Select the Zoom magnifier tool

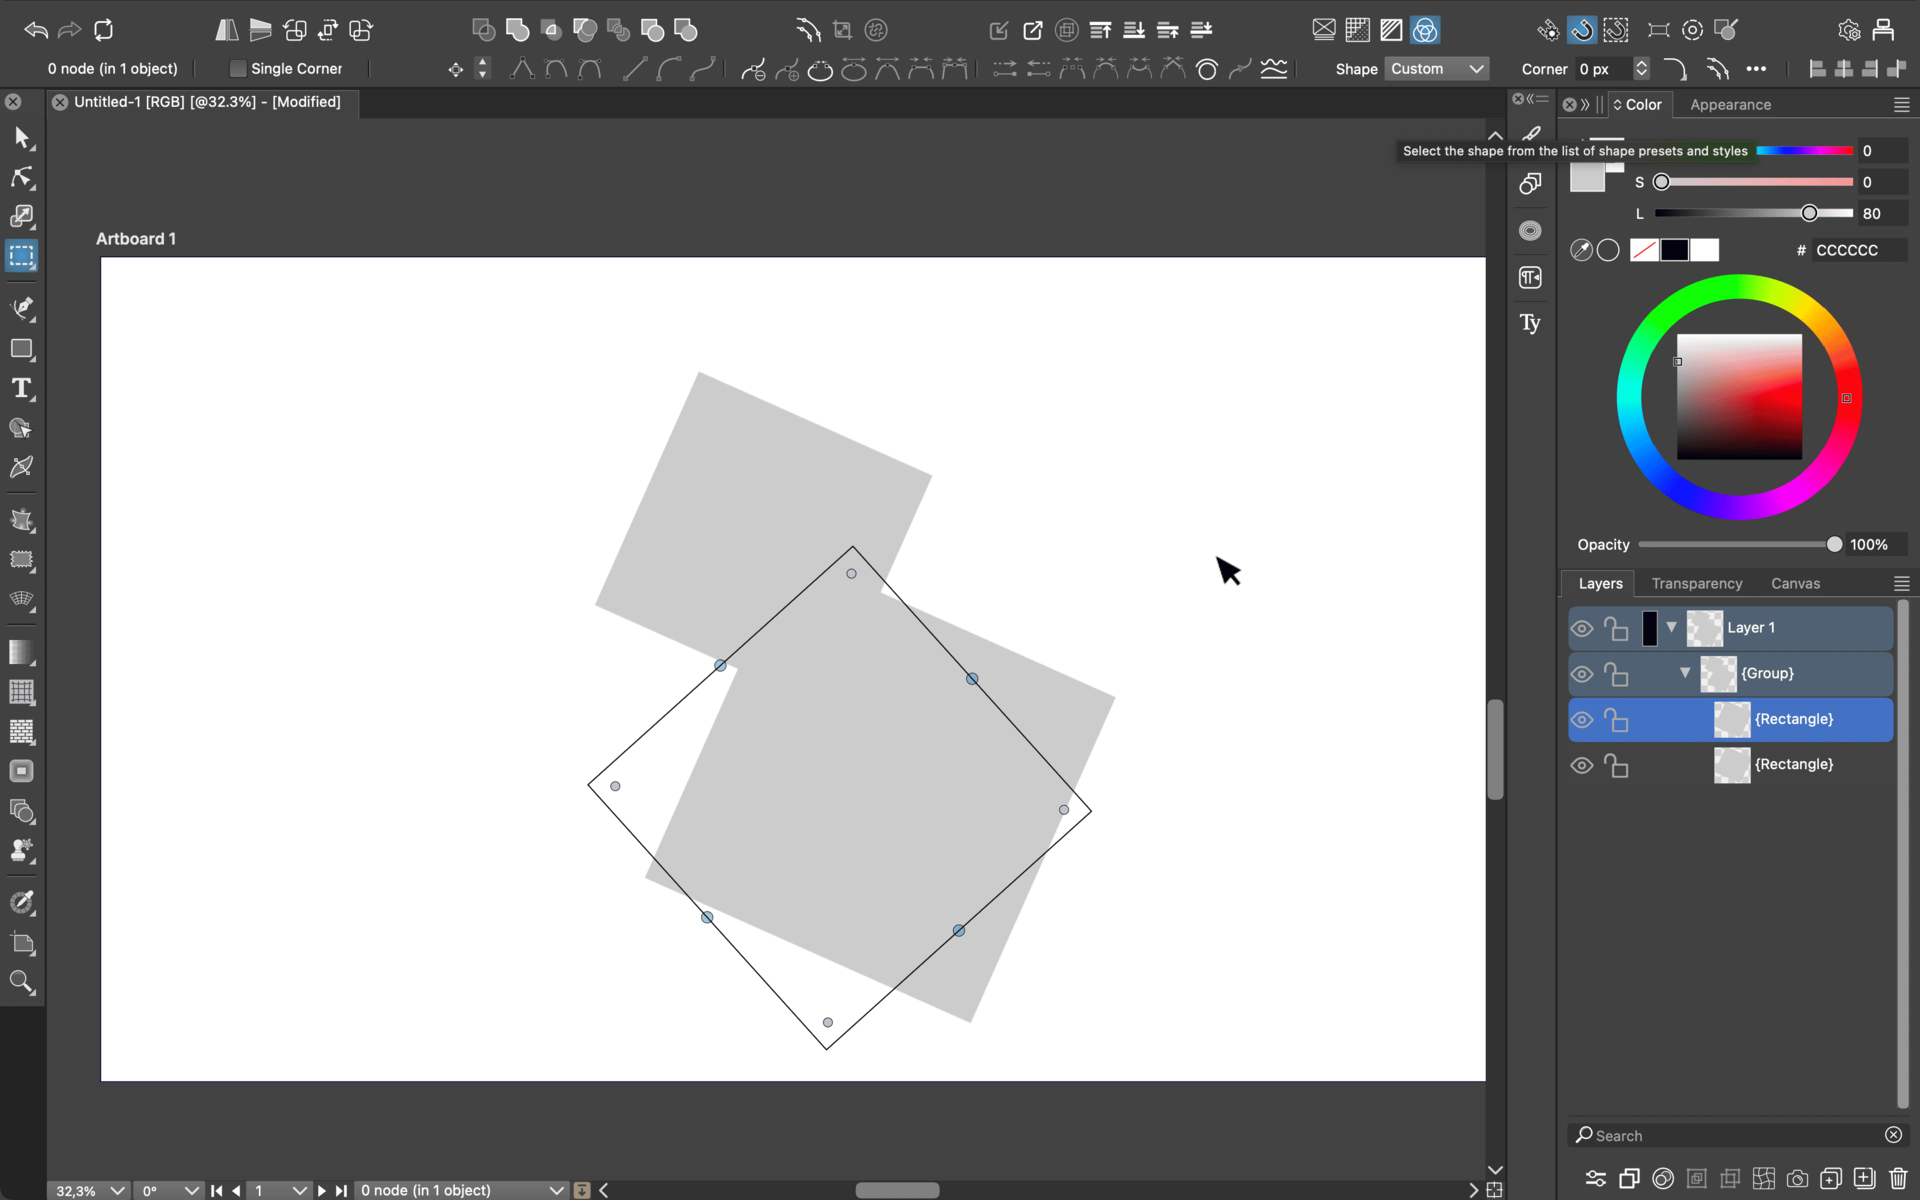tap(21, 982)
